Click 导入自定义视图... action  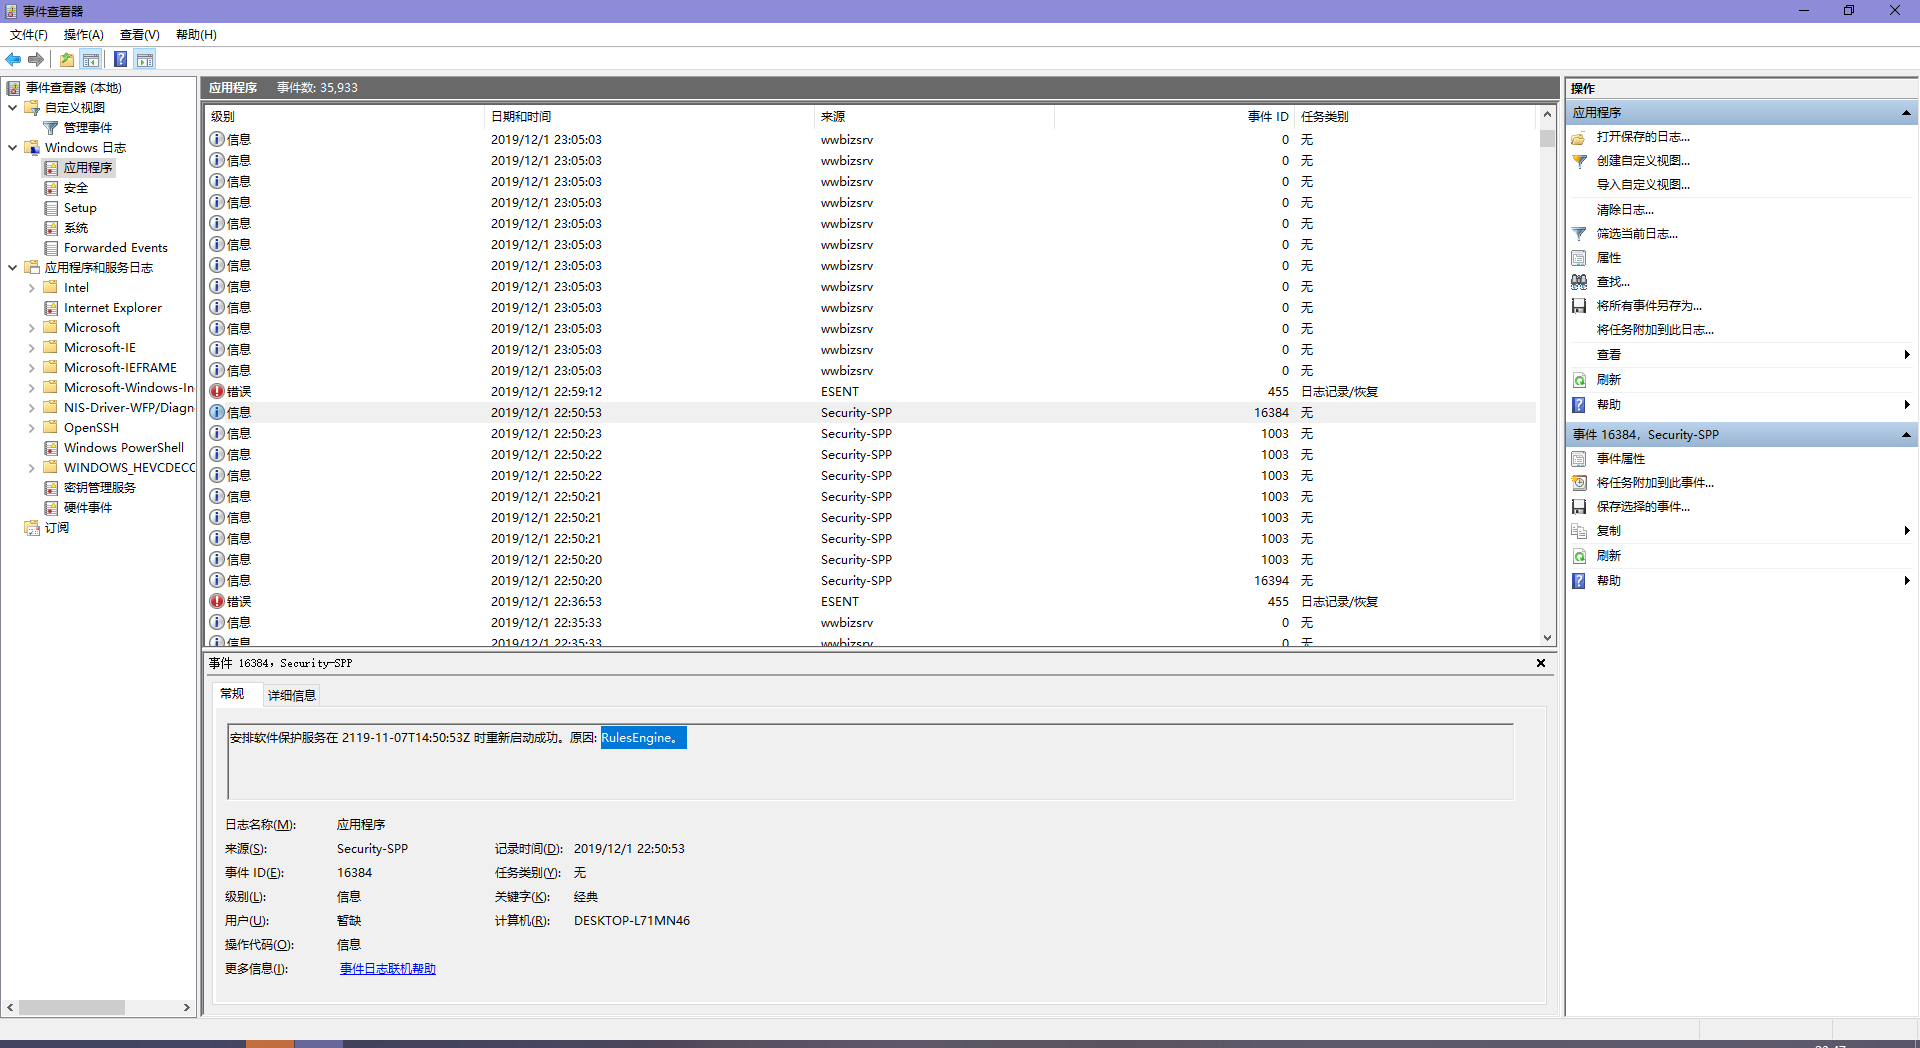pos(1643,185)
